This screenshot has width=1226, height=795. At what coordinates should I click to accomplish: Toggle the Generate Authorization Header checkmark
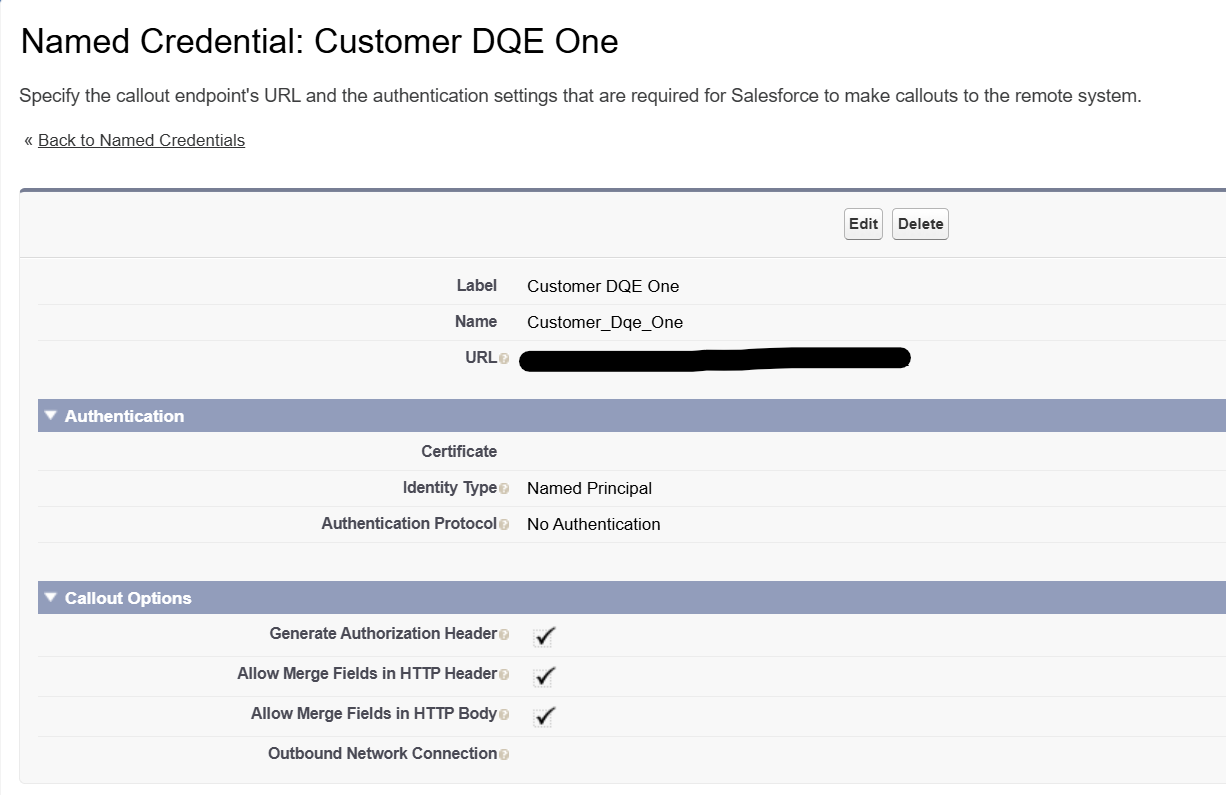coord(544,636)
